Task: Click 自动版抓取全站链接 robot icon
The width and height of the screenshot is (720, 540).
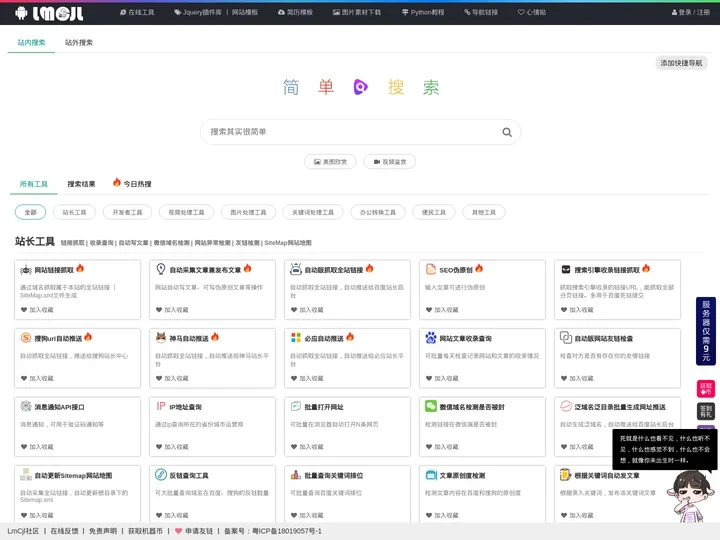Action: click(x=296, y=270)
